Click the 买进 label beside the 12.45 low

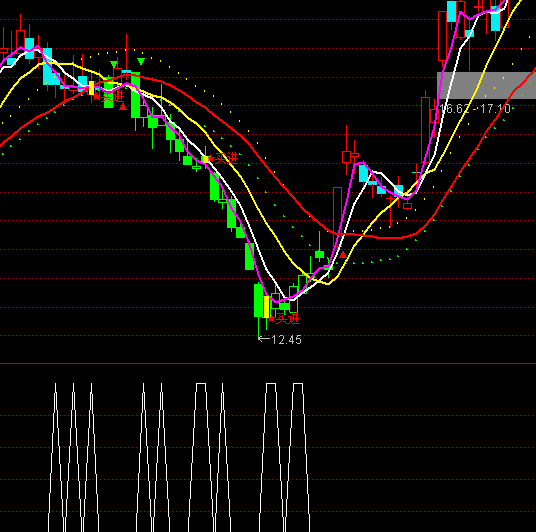(x=287, y=319)
